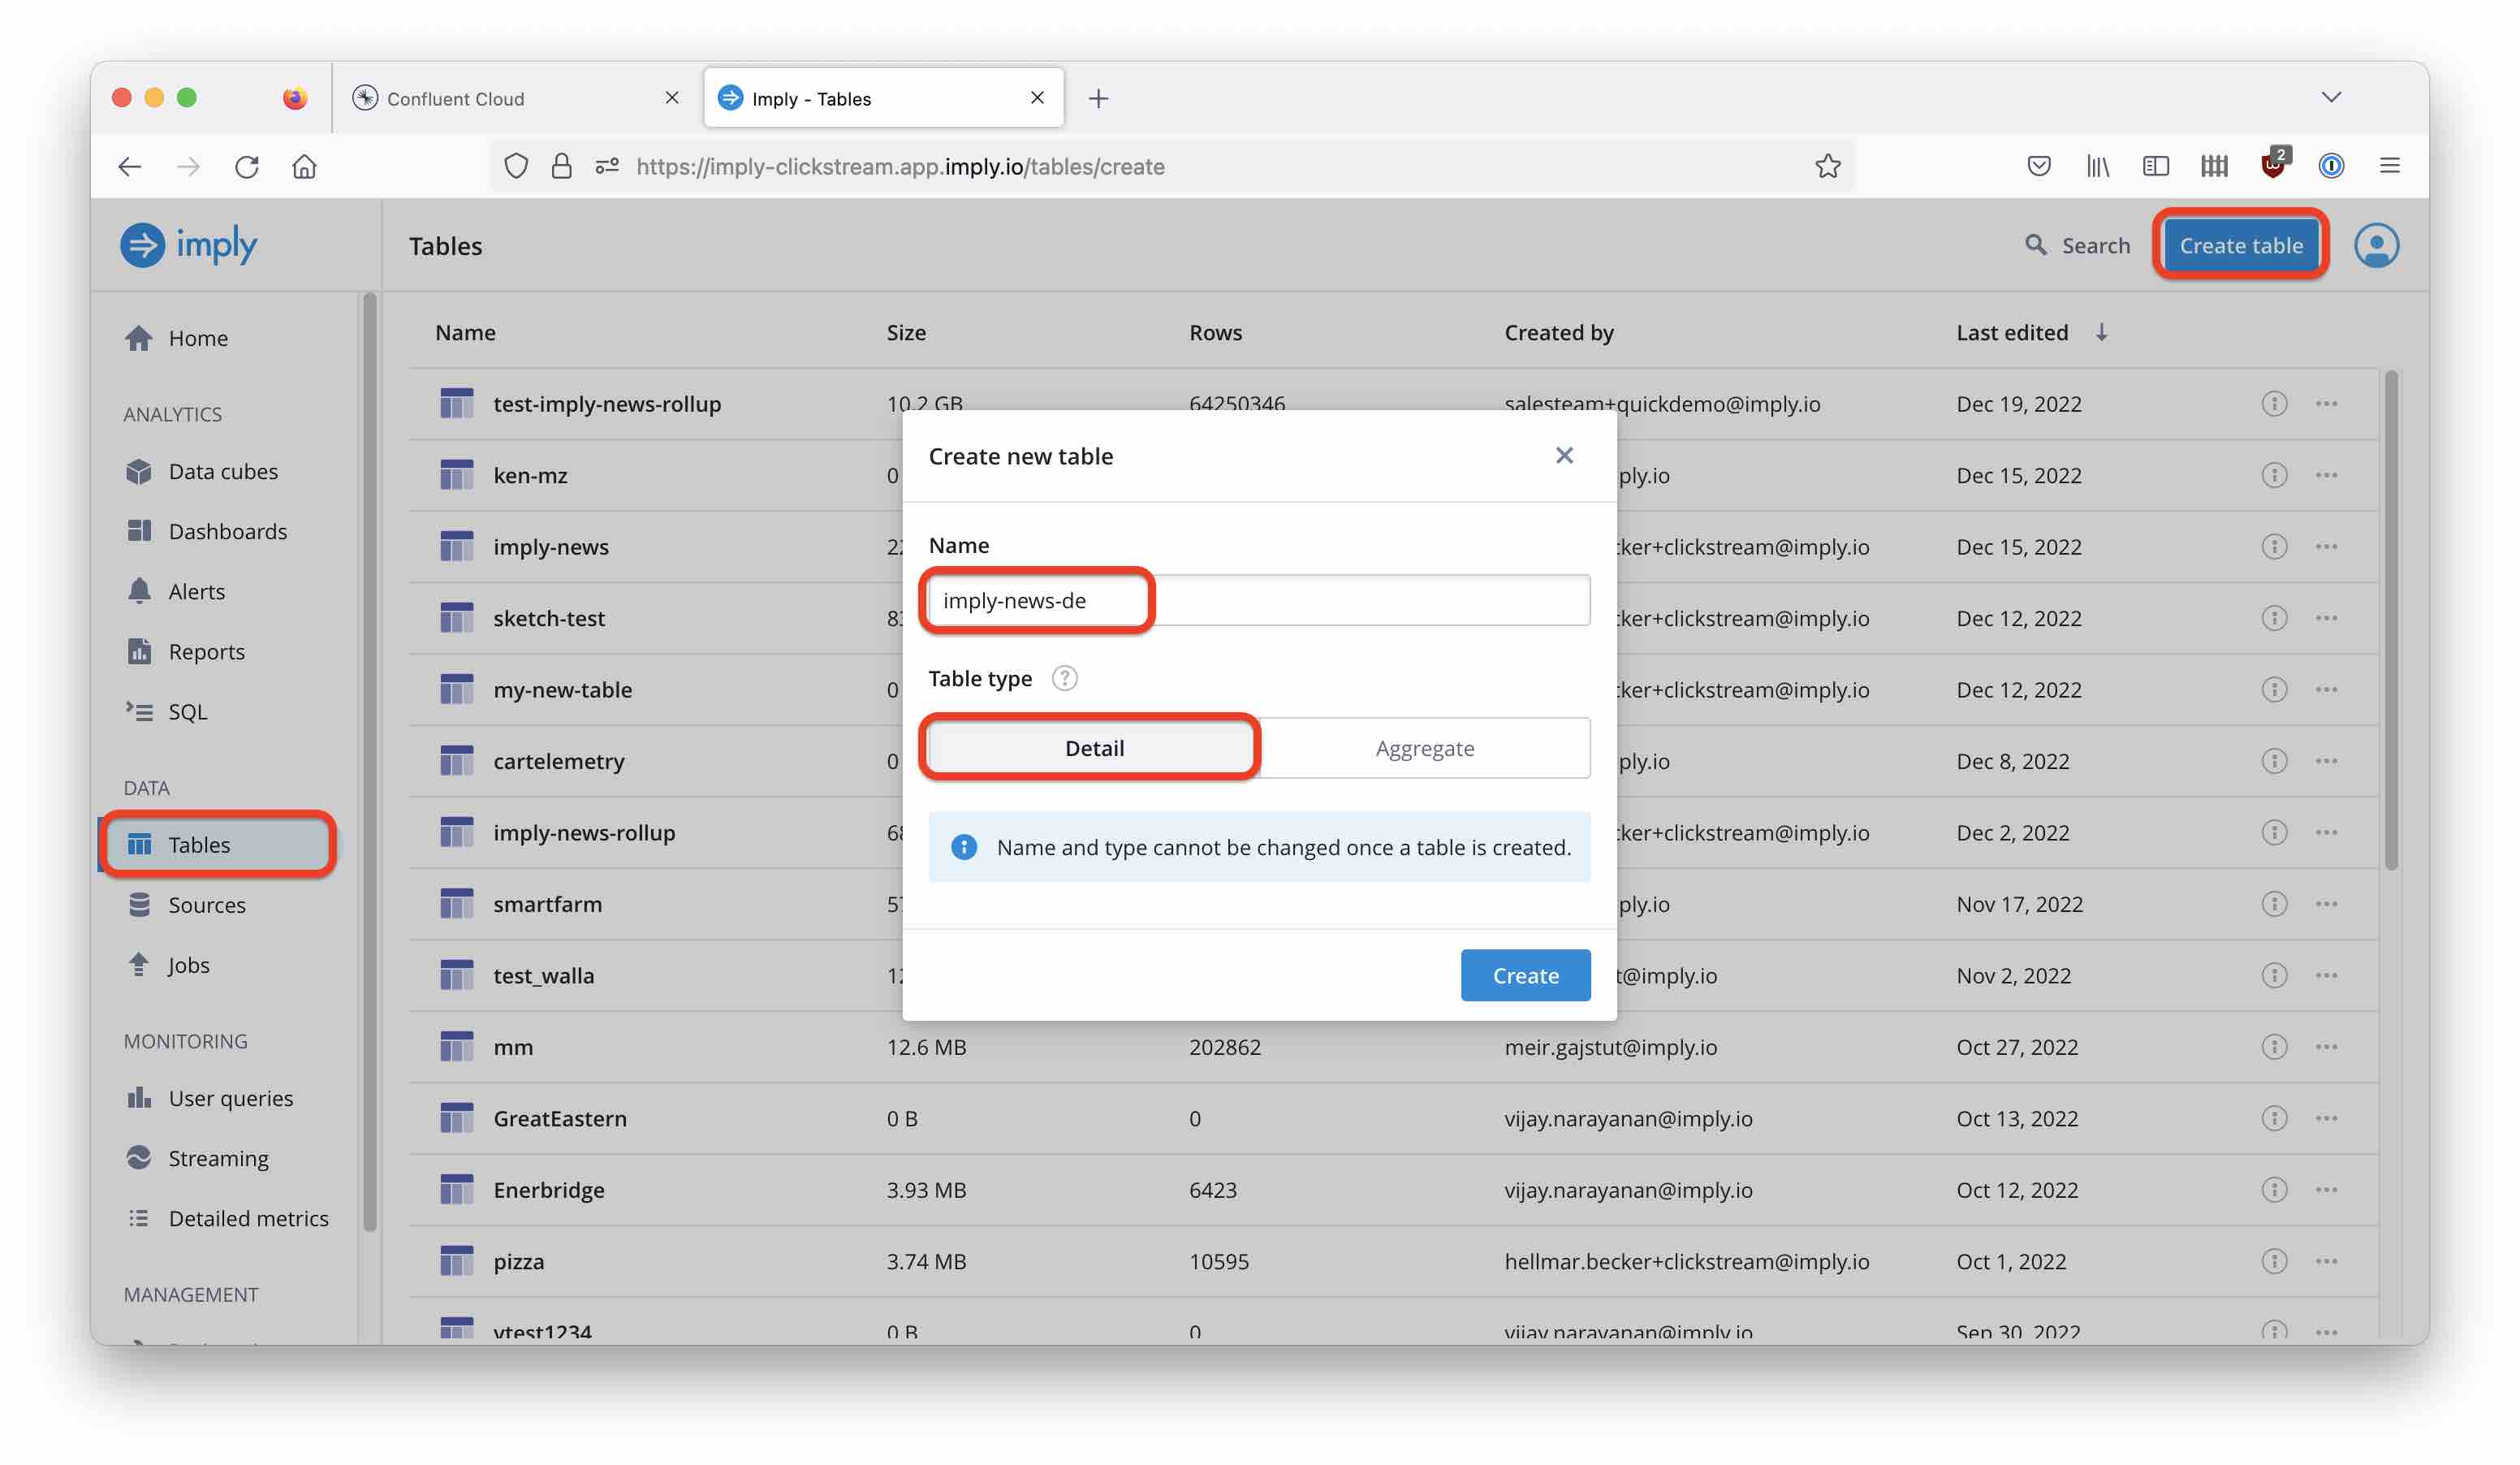Click the info icon for test-imply-news-rollup
Screen dimensions: 2520x1465
click(2273, 403)
